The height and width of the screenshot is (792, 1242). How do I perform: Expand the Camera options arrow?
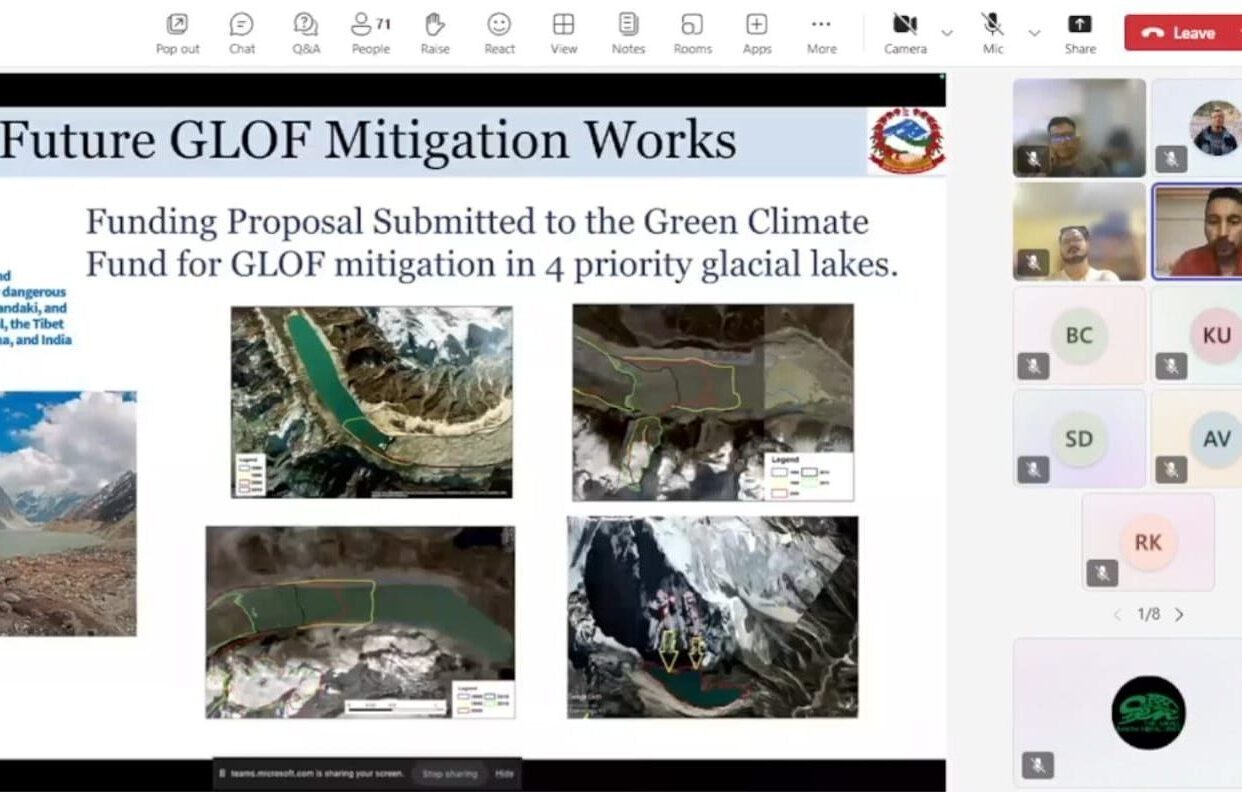click(947, 33)
